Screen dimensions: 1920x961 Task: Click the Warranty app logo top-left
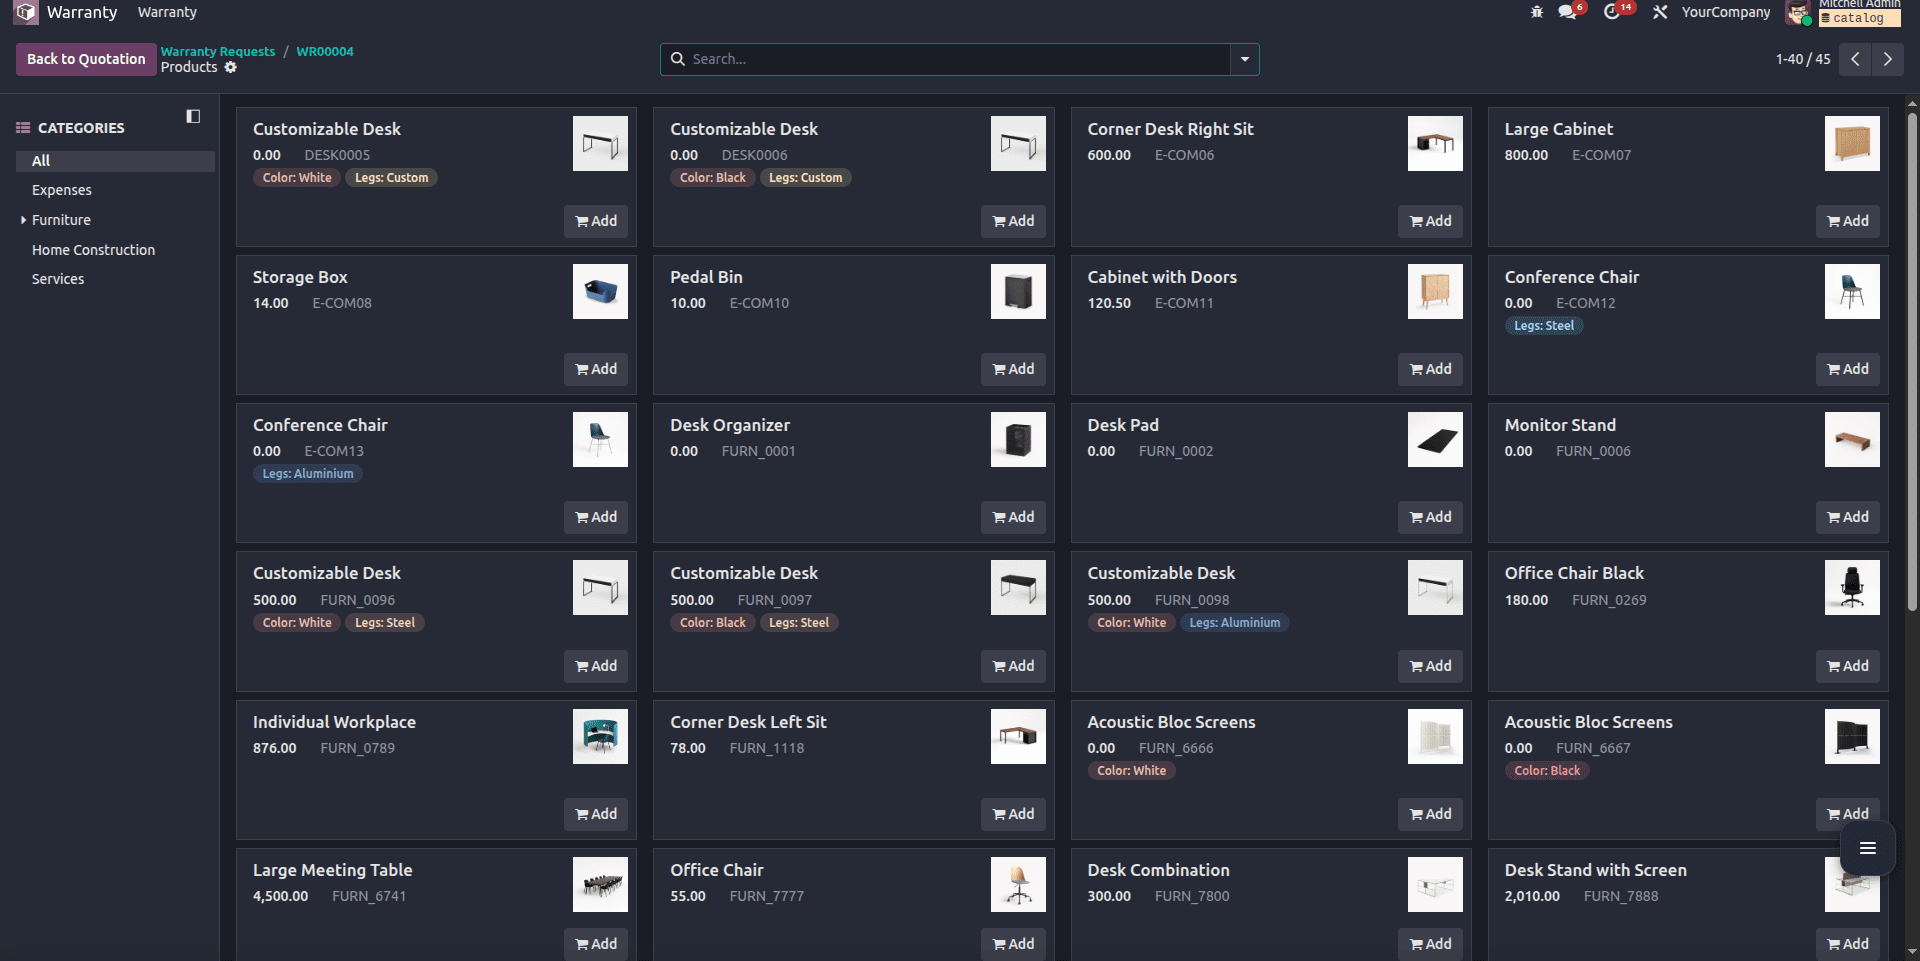tap(24, 12)
